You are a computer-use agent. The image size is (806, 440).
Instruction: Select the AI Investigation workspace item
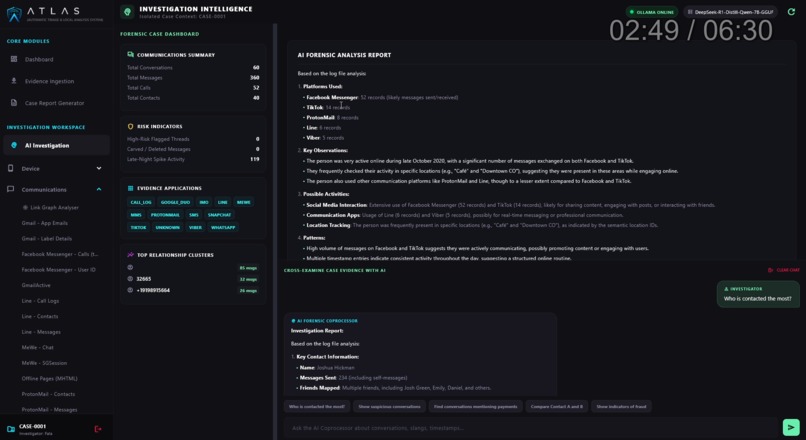pos(57,145)
